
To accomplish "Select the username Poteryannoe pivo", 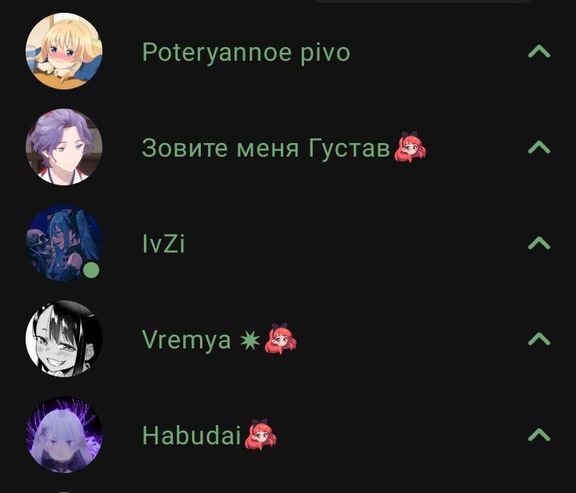I will click(x=246, y=54).
